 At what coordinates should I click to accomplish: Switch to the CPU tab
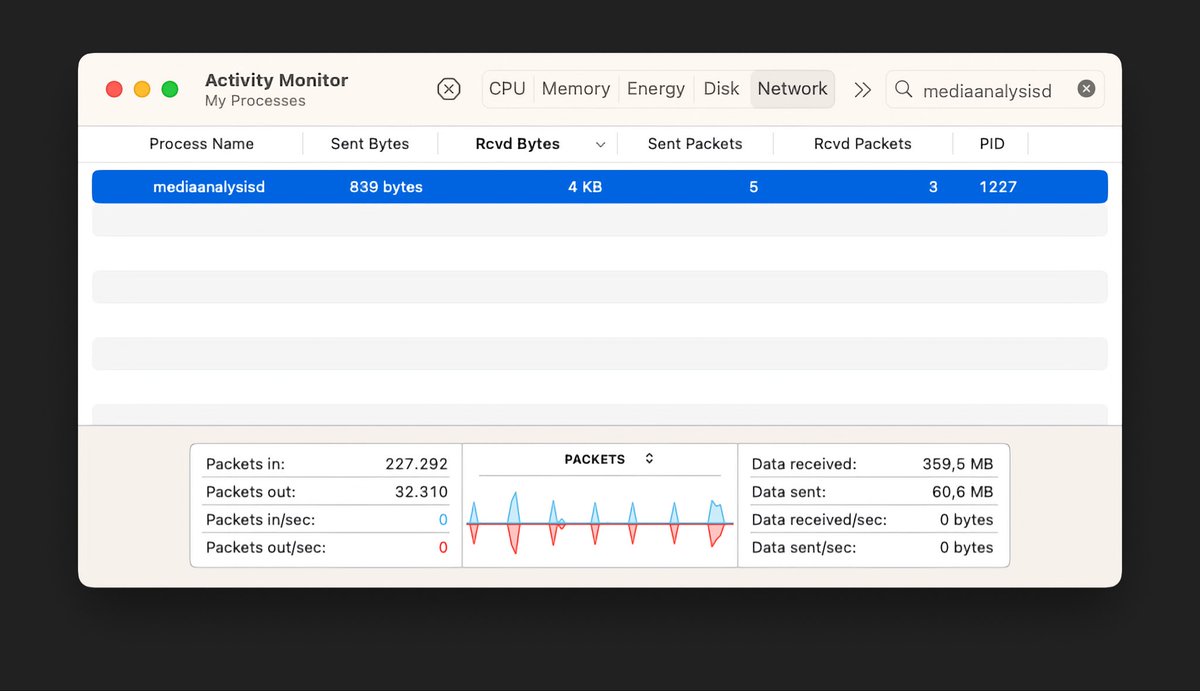pyautogui.click(x=507, y=89)
